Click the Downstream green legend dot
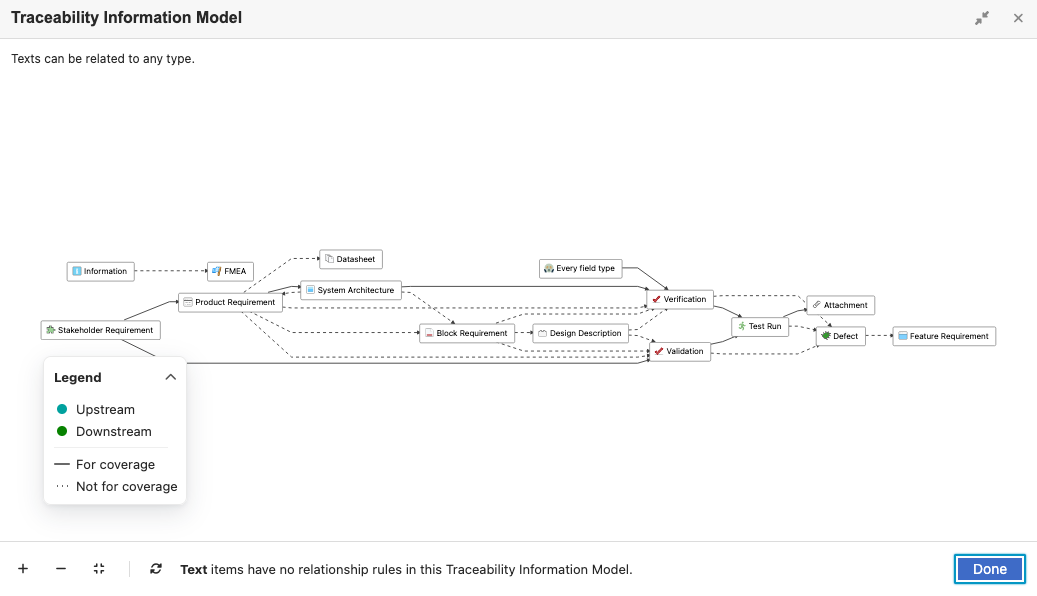Image resolution: width=1037 pixels, height=596 pixels. [62, 431]
